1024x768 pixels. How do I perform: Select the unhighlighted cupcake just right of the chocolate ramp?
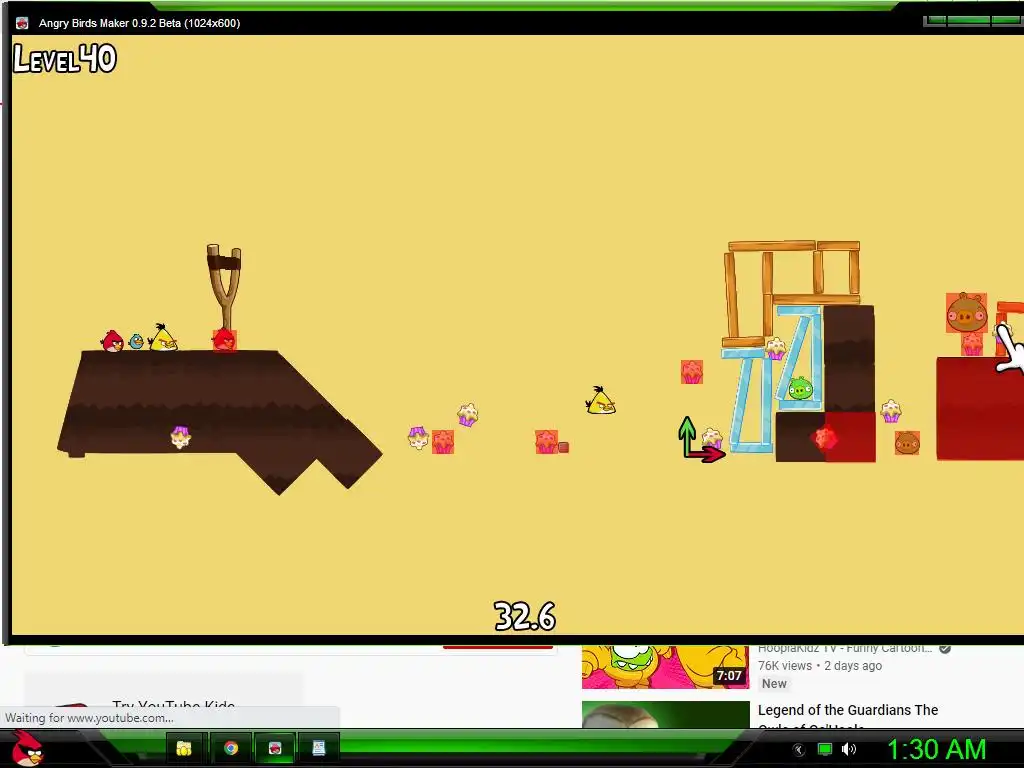(x=418, y=438)
